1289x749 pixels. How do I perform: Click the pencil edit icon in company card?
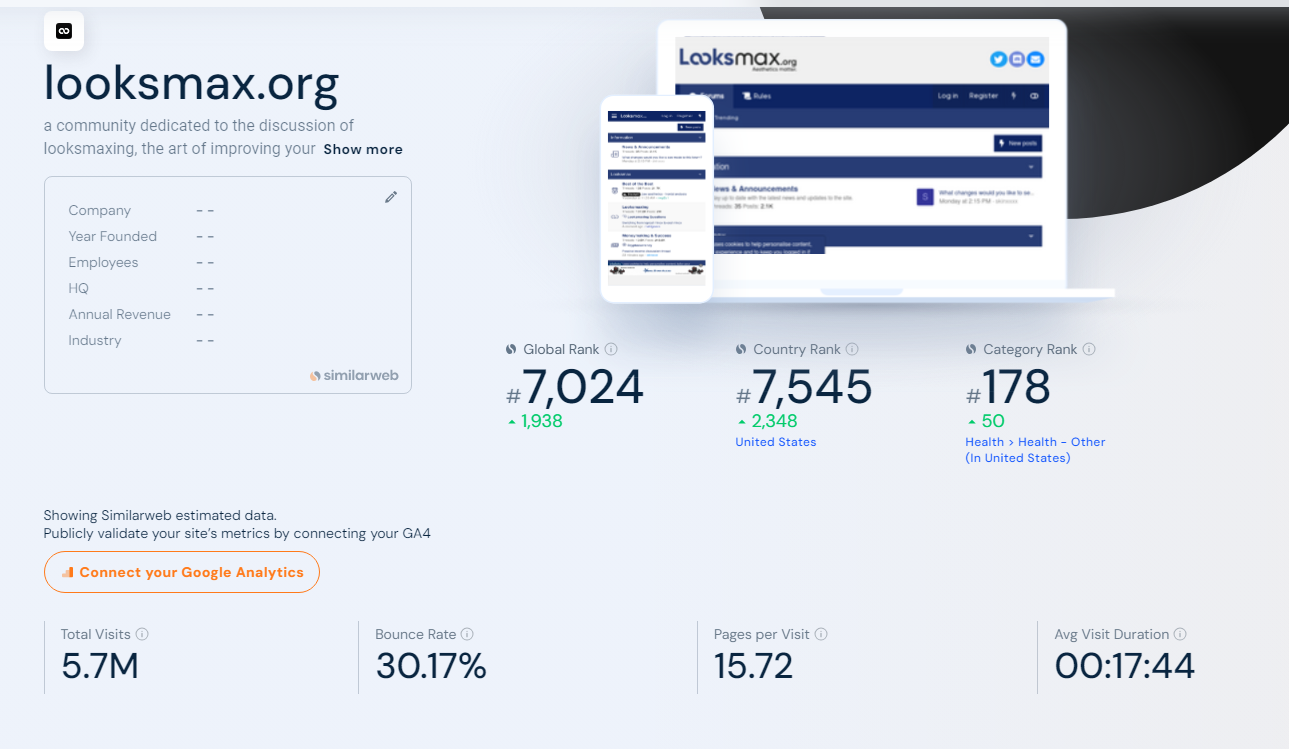[391, 197]
